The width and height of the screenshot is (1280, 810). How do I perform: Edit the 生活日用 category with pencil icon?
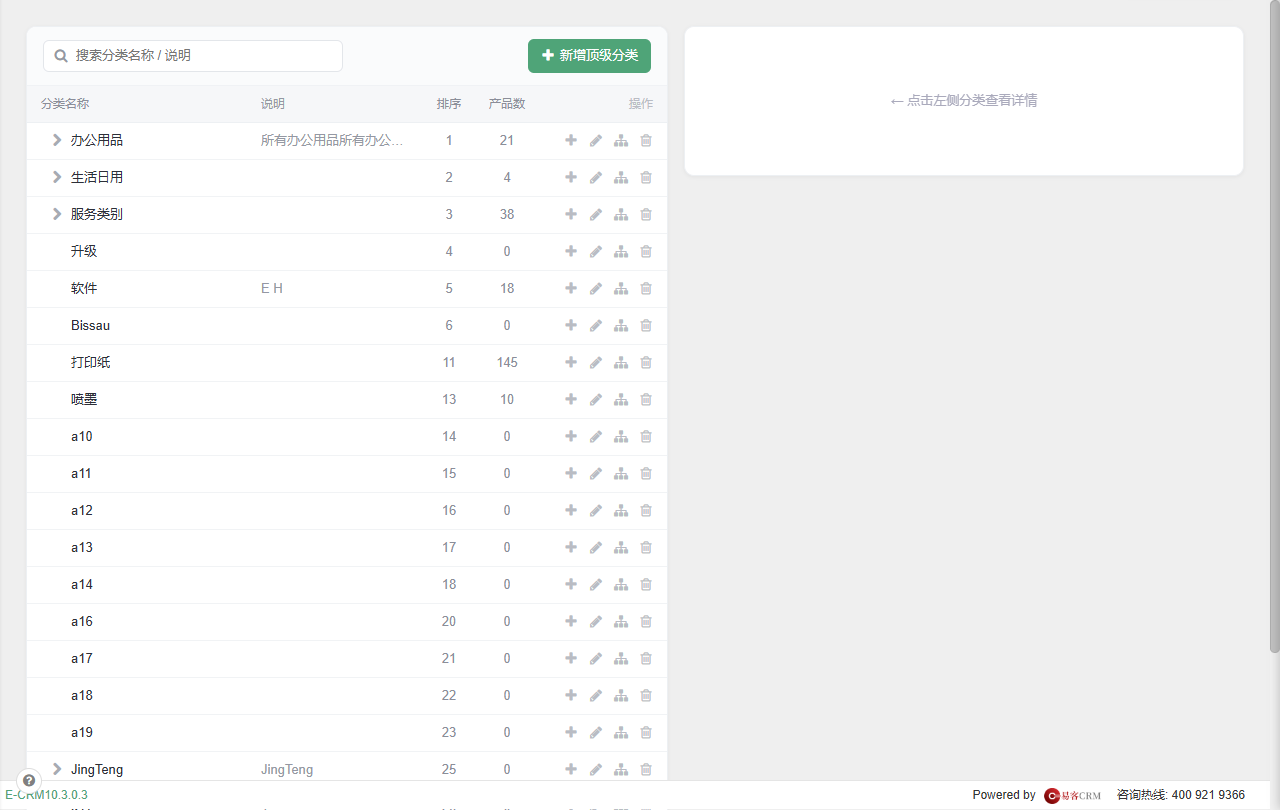point(596,177)
